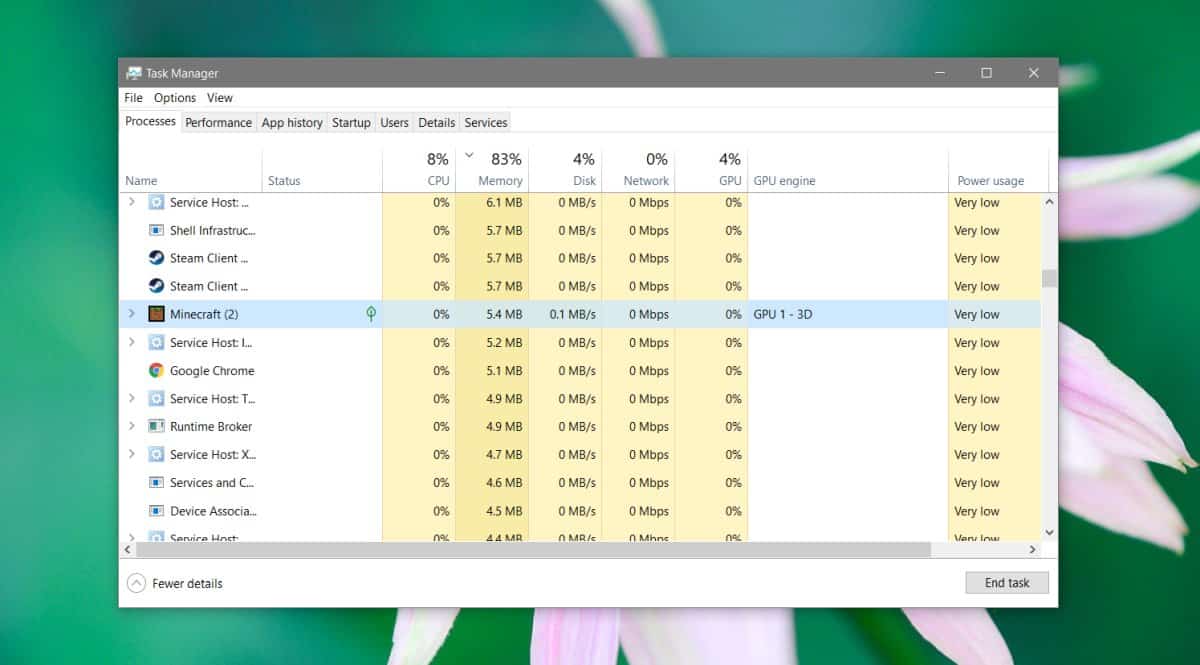Click the right arrow of the horizontal scrollbar
This screenshot has height=665, width=1200.
pos(1033,549)
